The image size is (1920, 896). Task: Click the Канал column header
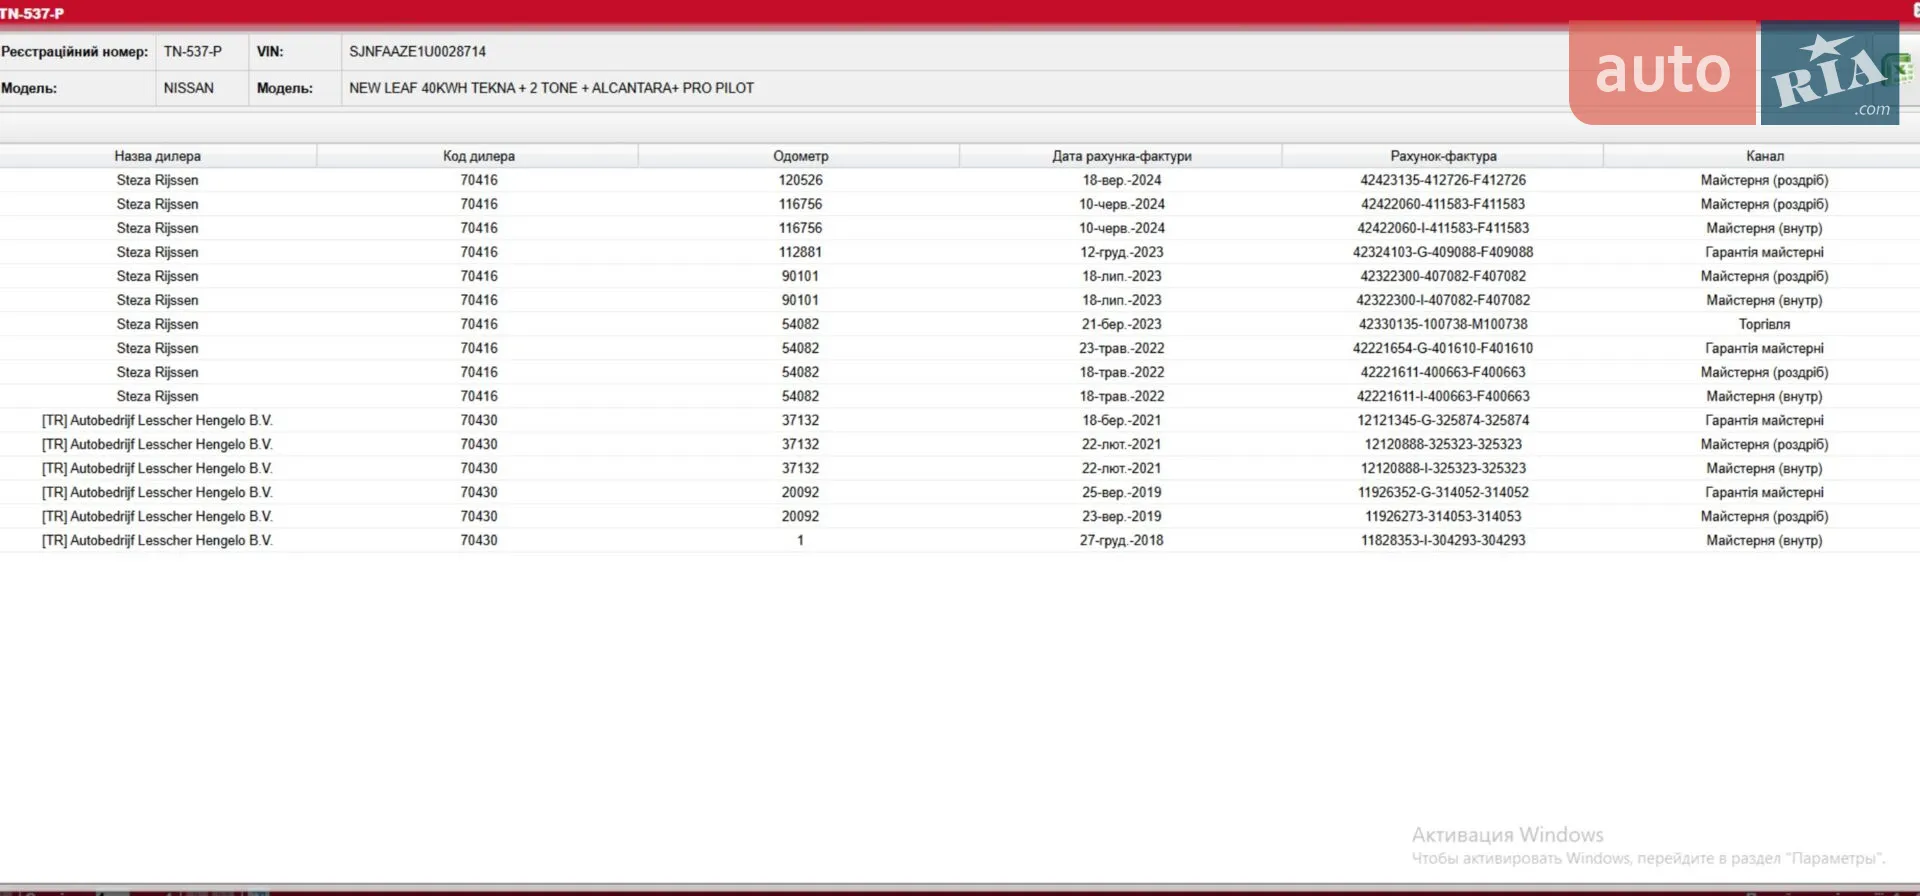coord(1764,156)
